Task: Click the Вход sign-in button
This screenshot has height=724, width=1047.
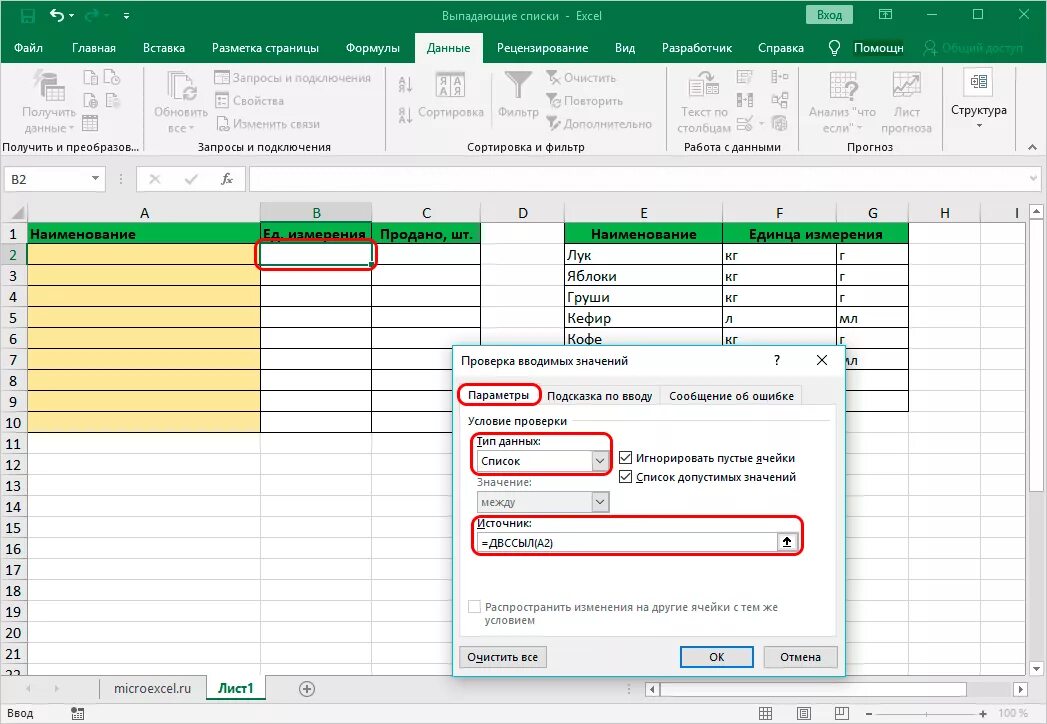Action: (x=829, y=15)
